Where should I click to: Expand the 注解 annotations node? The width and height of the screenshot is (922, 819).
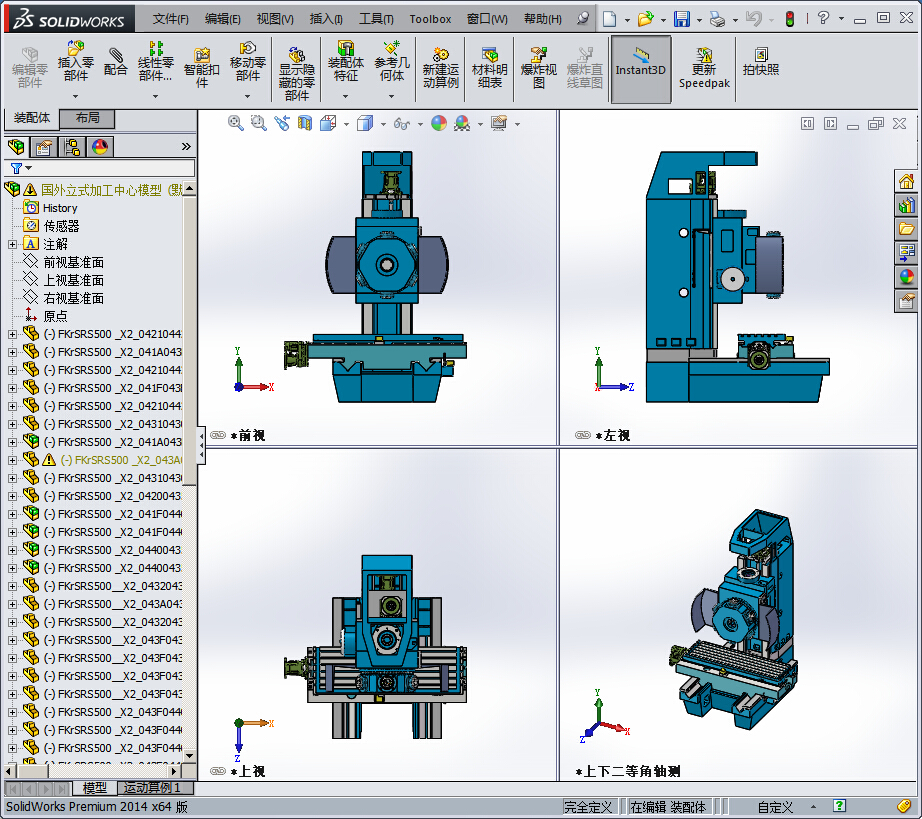pyautogui.click(x=12, y=244)
